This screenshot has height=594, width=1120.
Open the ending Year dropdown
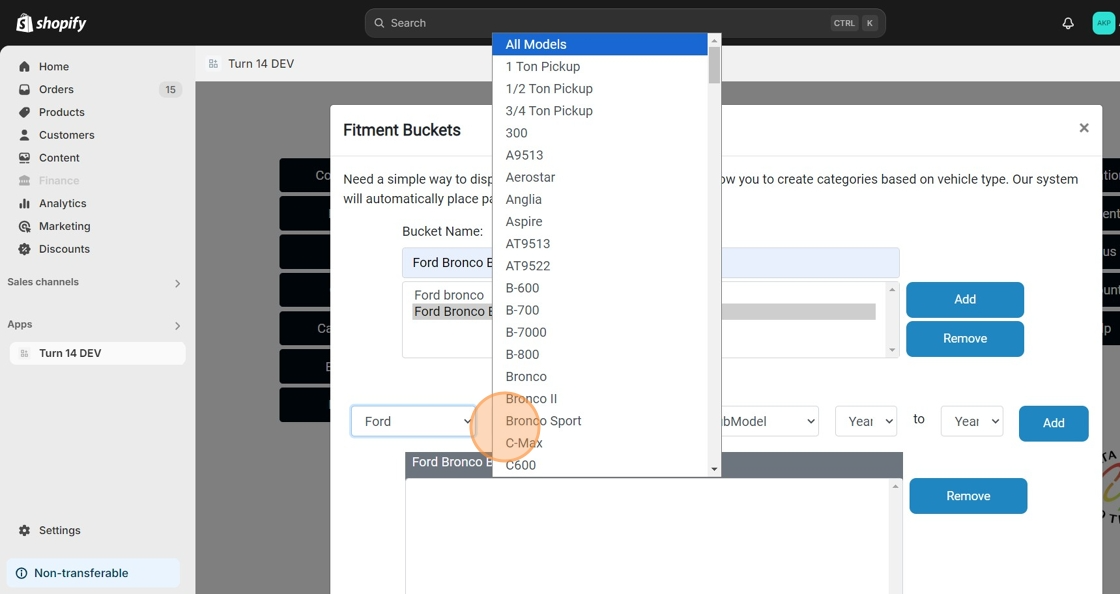tap(971, 421)
